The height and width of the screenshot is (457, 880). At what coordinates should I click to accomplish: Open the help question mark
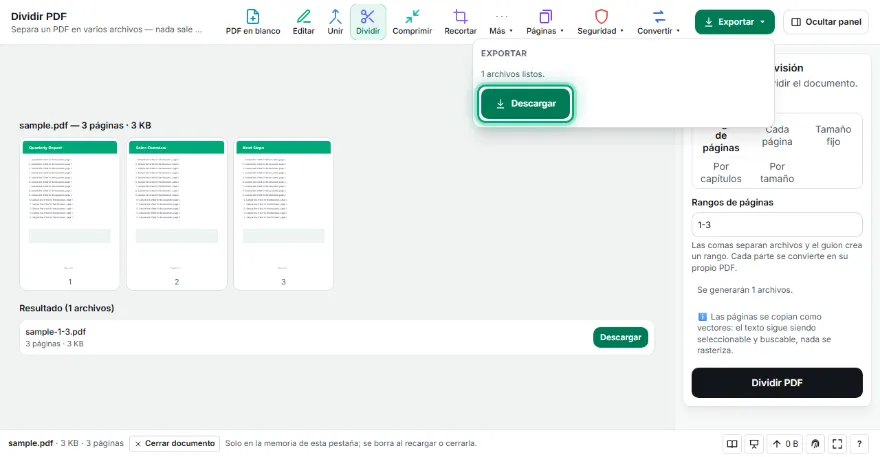click(x=859, y=444)
